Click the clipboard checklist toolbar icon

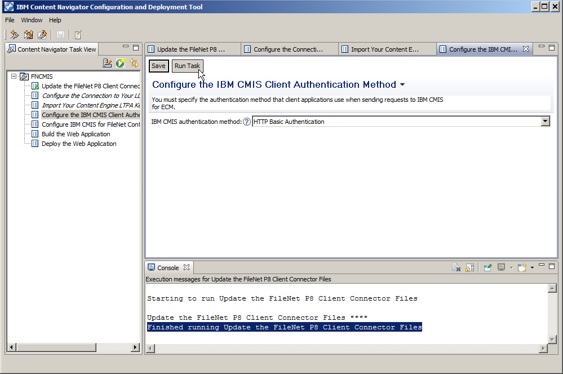tap(78, 34)
